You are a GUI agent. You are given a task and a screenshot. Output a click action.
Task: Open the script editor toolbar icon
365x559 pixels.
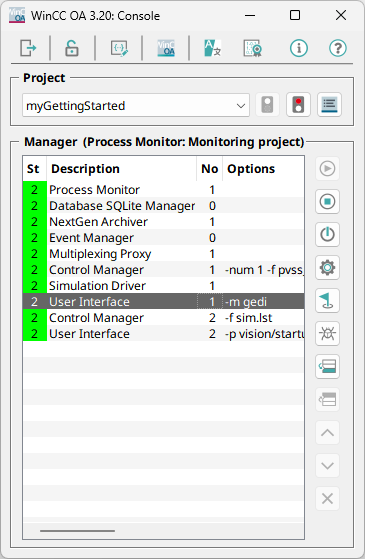coord(119,48)
